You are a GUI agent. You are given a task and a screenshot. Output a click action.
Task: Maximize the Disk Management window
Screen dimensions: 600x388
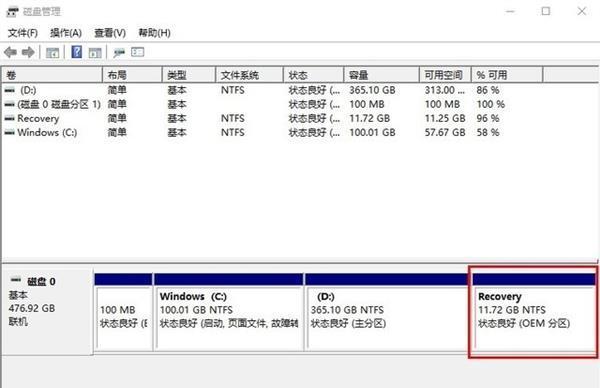546,11
